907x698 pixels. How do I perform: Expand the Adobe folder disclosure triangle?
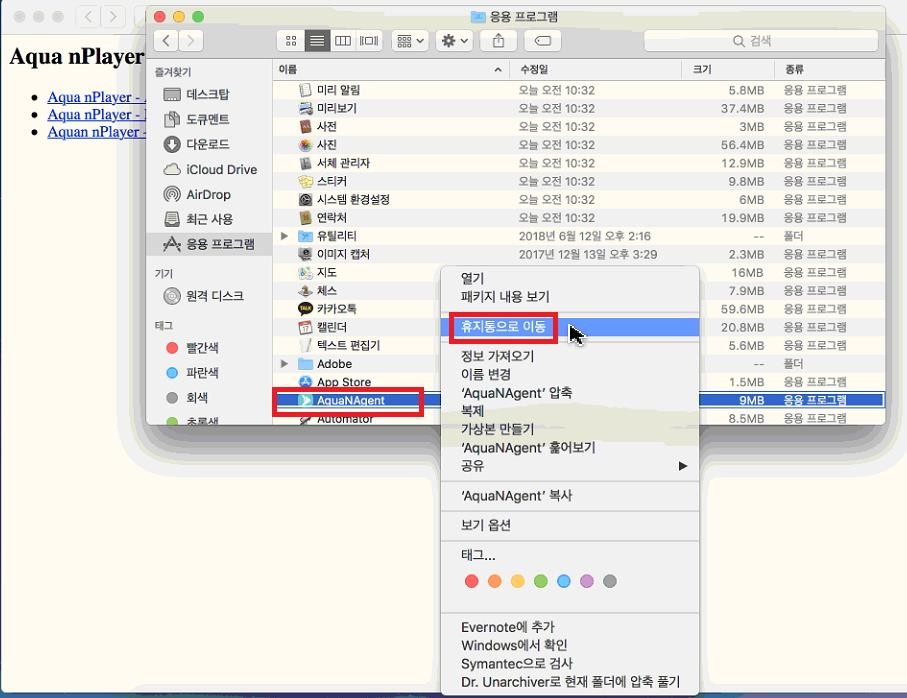284,364
